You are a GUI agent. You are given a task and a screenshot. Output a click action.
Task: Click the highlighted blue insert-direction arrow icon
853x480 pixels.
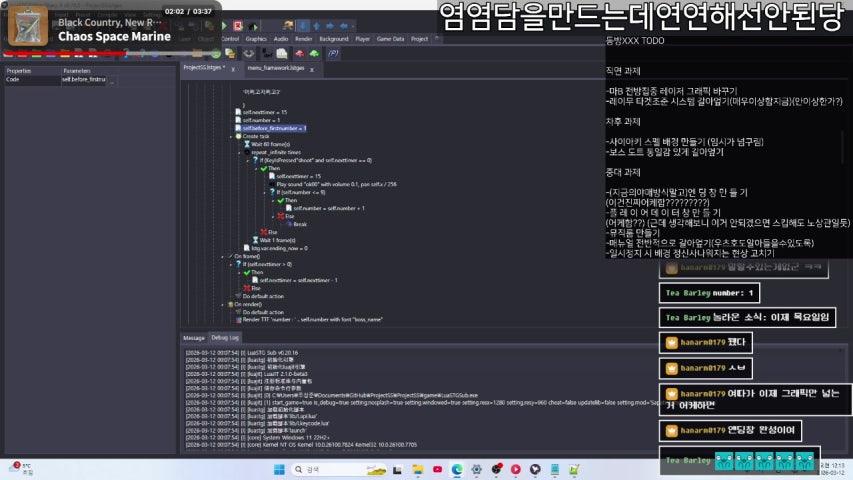(x=304, y=26)
